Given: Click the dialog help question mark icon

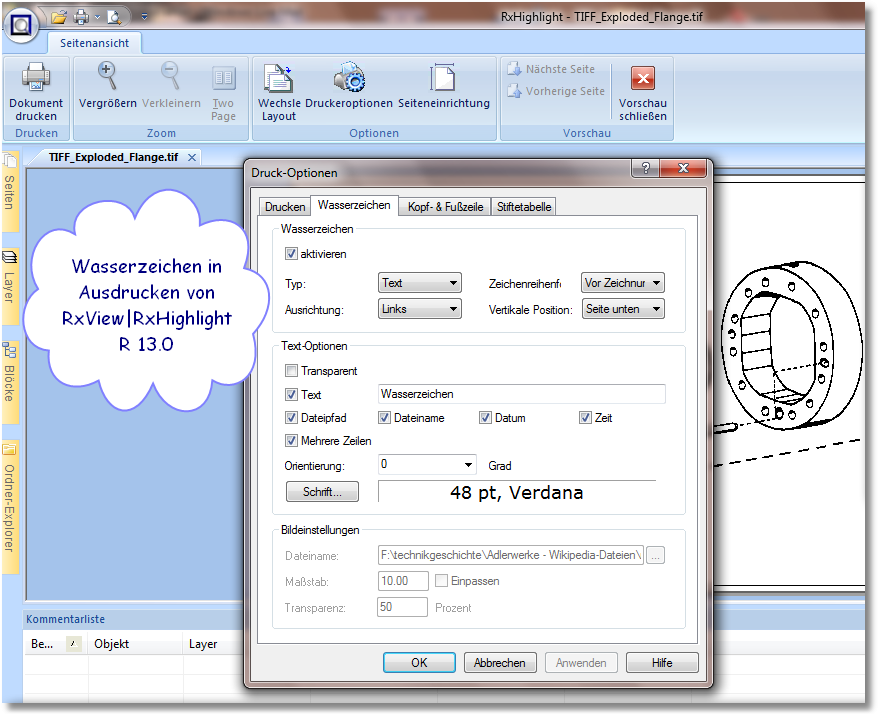Looking at the screenshot, I should point(646,169).
